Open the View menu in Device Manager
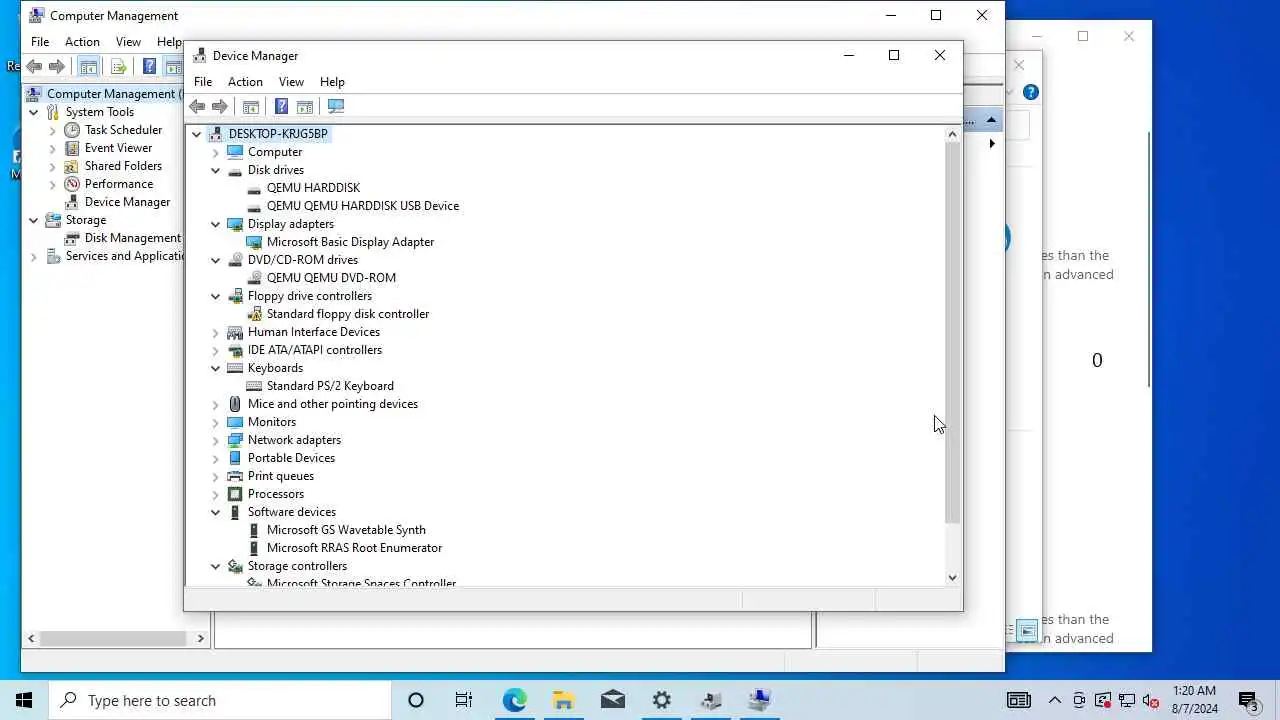Image resolution: width=1280 pixels, height=720 pixels. (x=291, y=82)
